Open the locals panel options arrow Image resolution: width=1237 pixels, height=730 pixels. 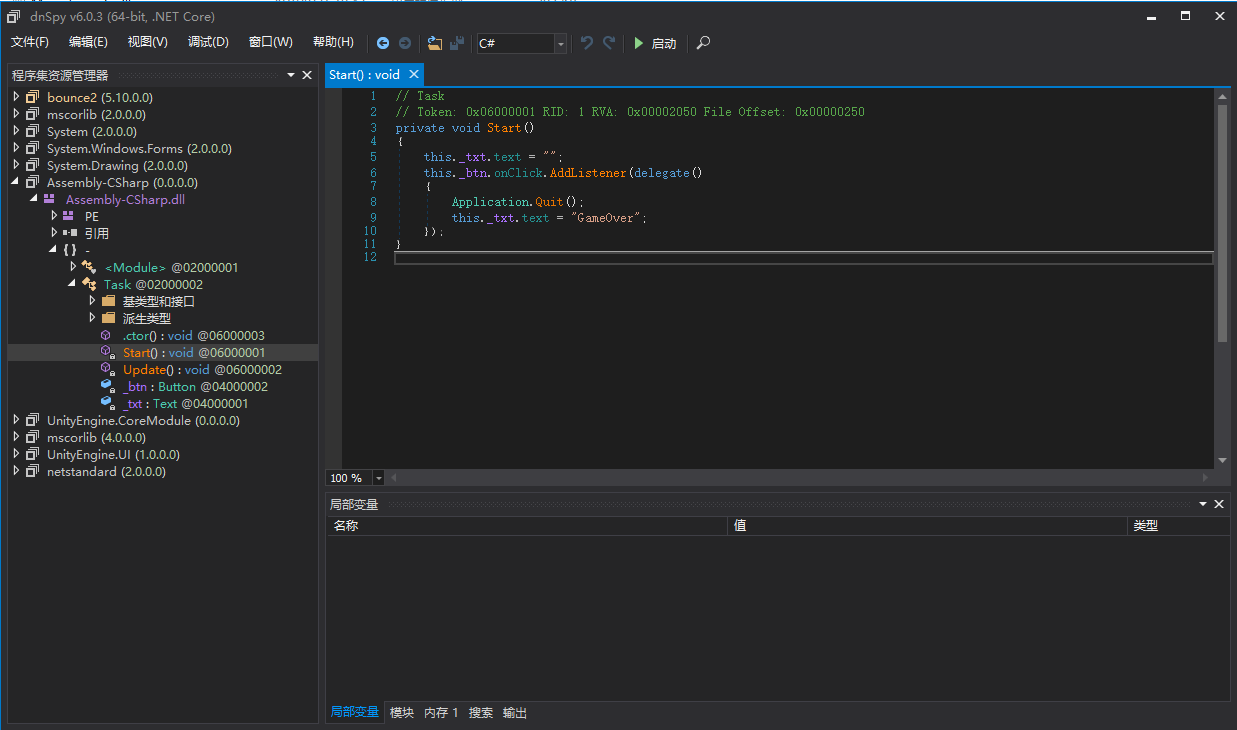click(1203, 504)
